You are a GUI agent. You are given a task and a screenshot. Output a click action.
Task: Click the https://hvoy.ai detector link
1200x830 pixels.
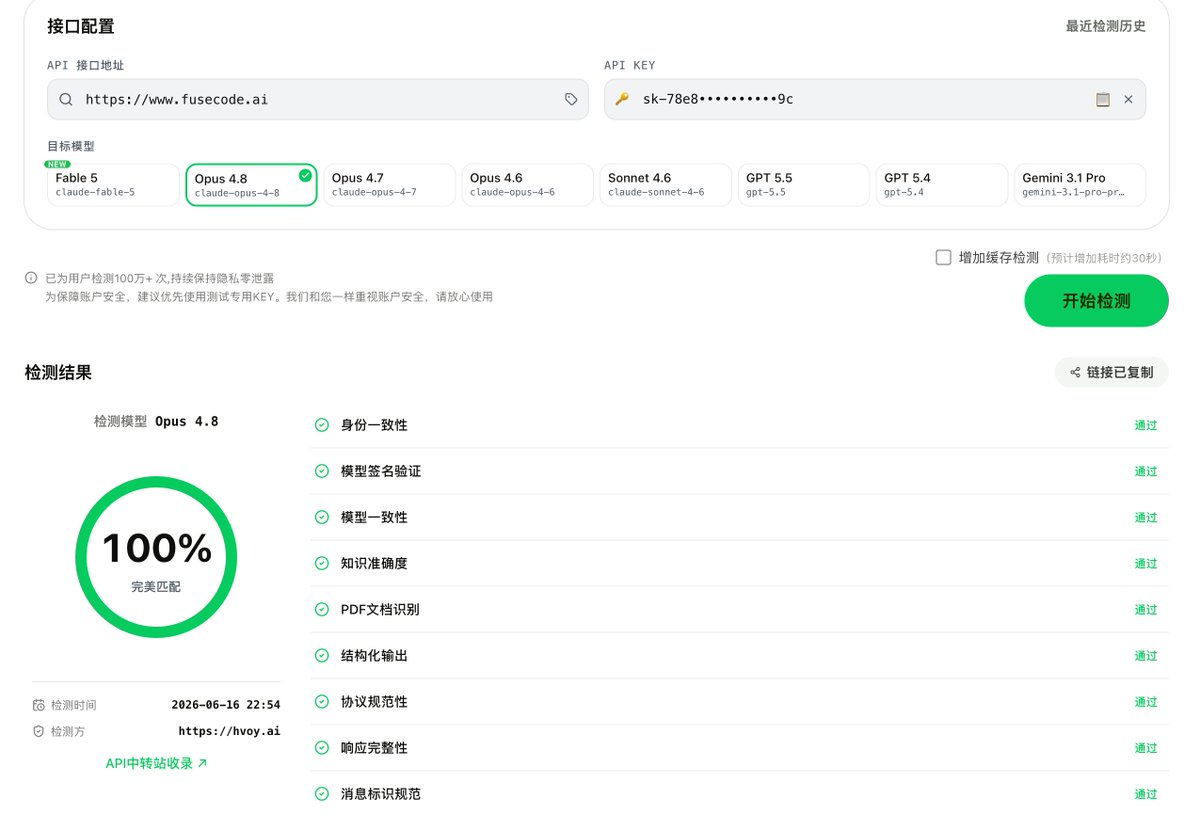click(x=229, y=731)
